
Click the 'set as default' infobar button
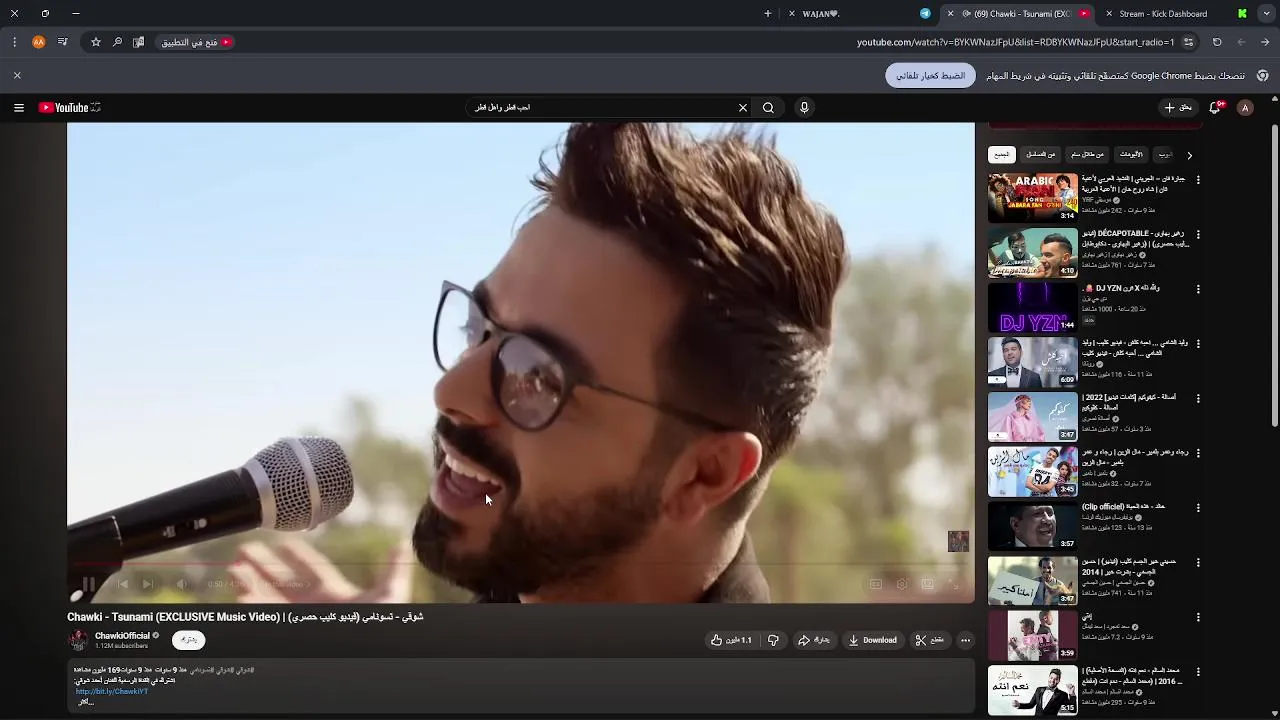(x=930, y=76)
